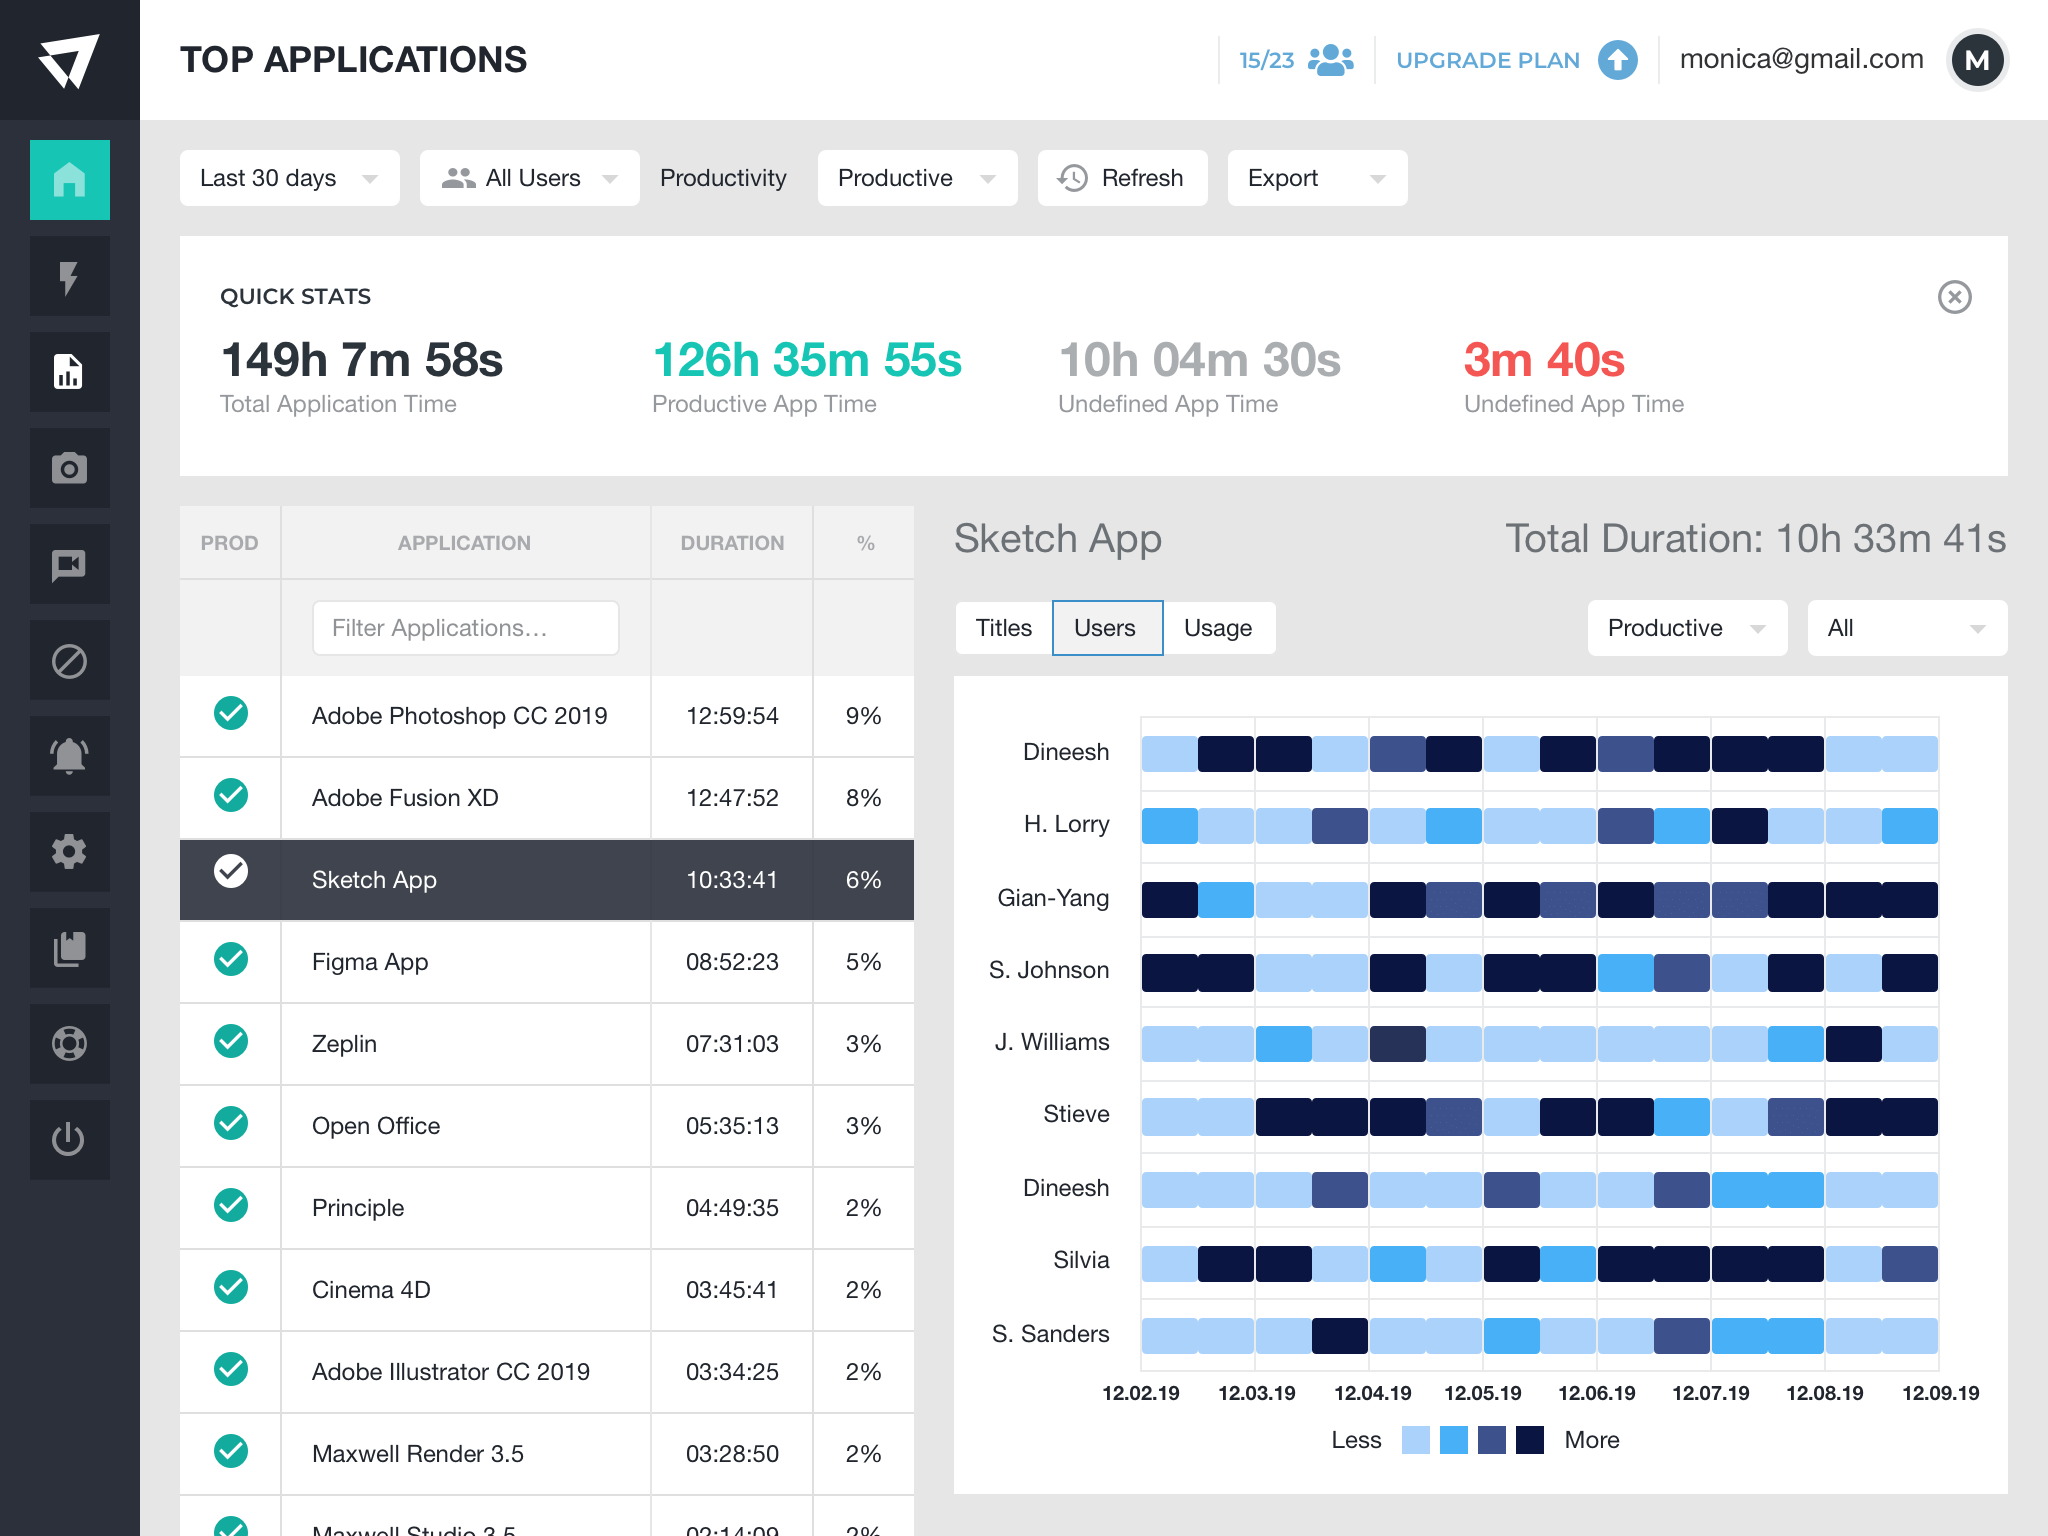
Task: Click the Screenshots camera icon
Action: (69, 467)
